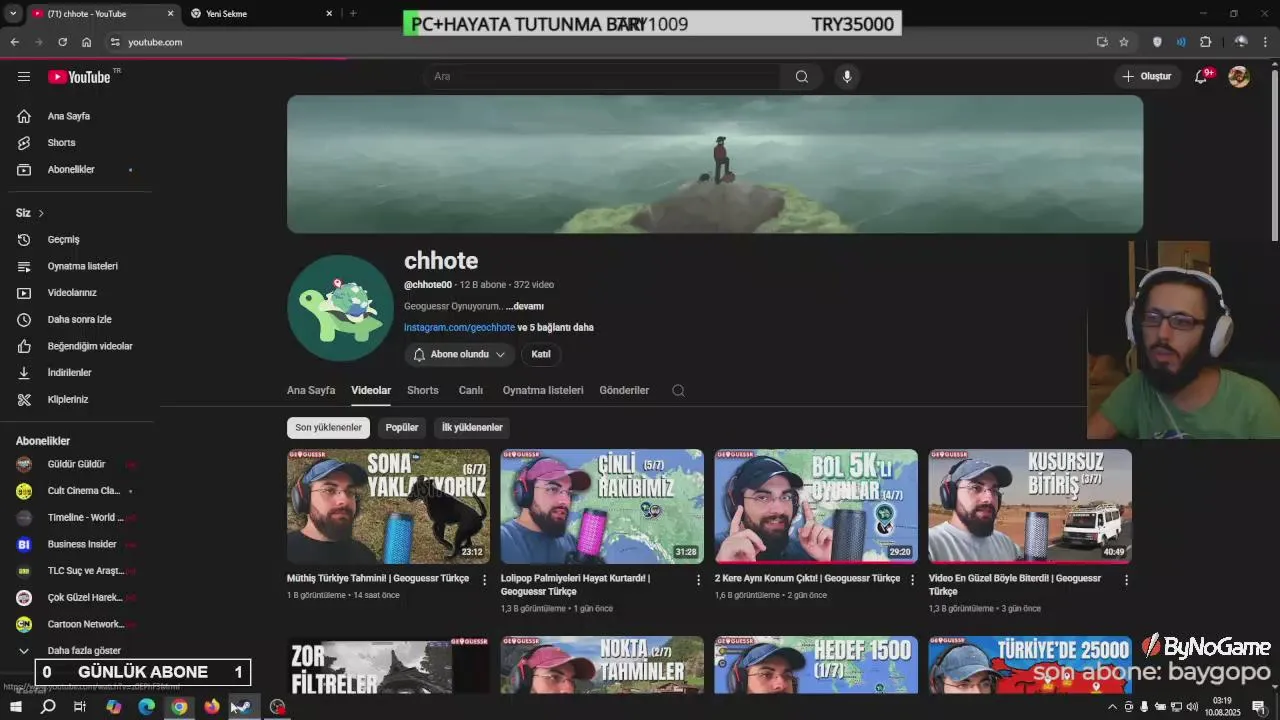Select Popüler filter chip
This screenshot has height=720, width=1280.
(x=402, y=428)
